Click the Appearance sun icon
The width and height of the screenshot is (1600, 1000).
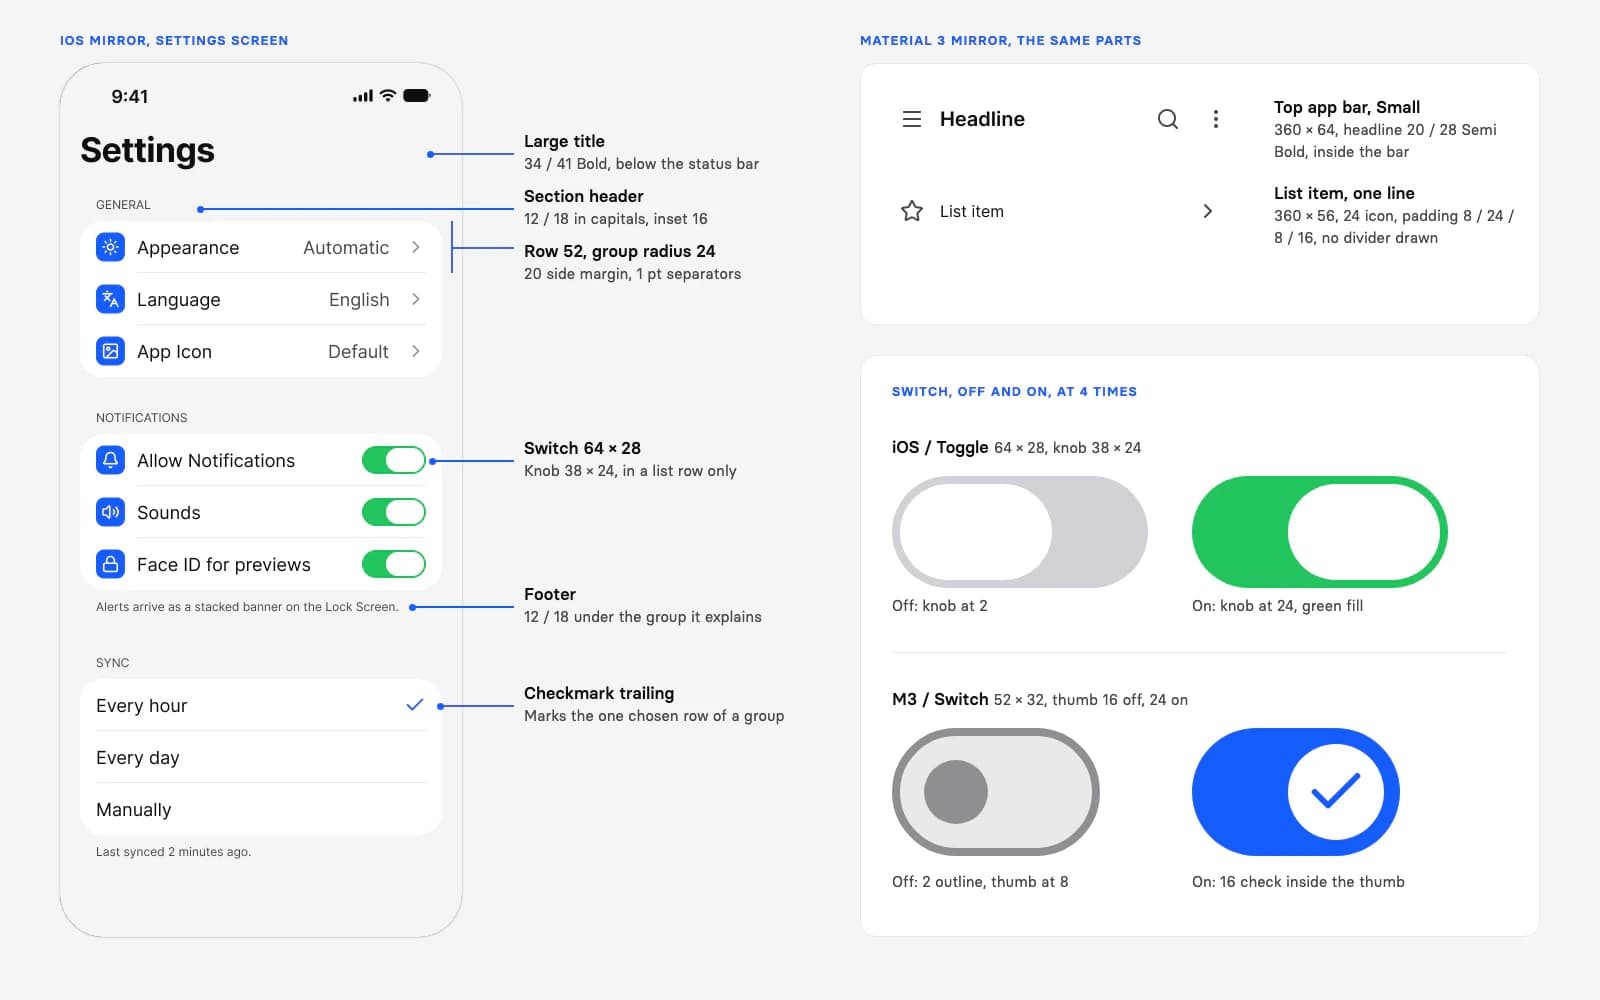110,247
